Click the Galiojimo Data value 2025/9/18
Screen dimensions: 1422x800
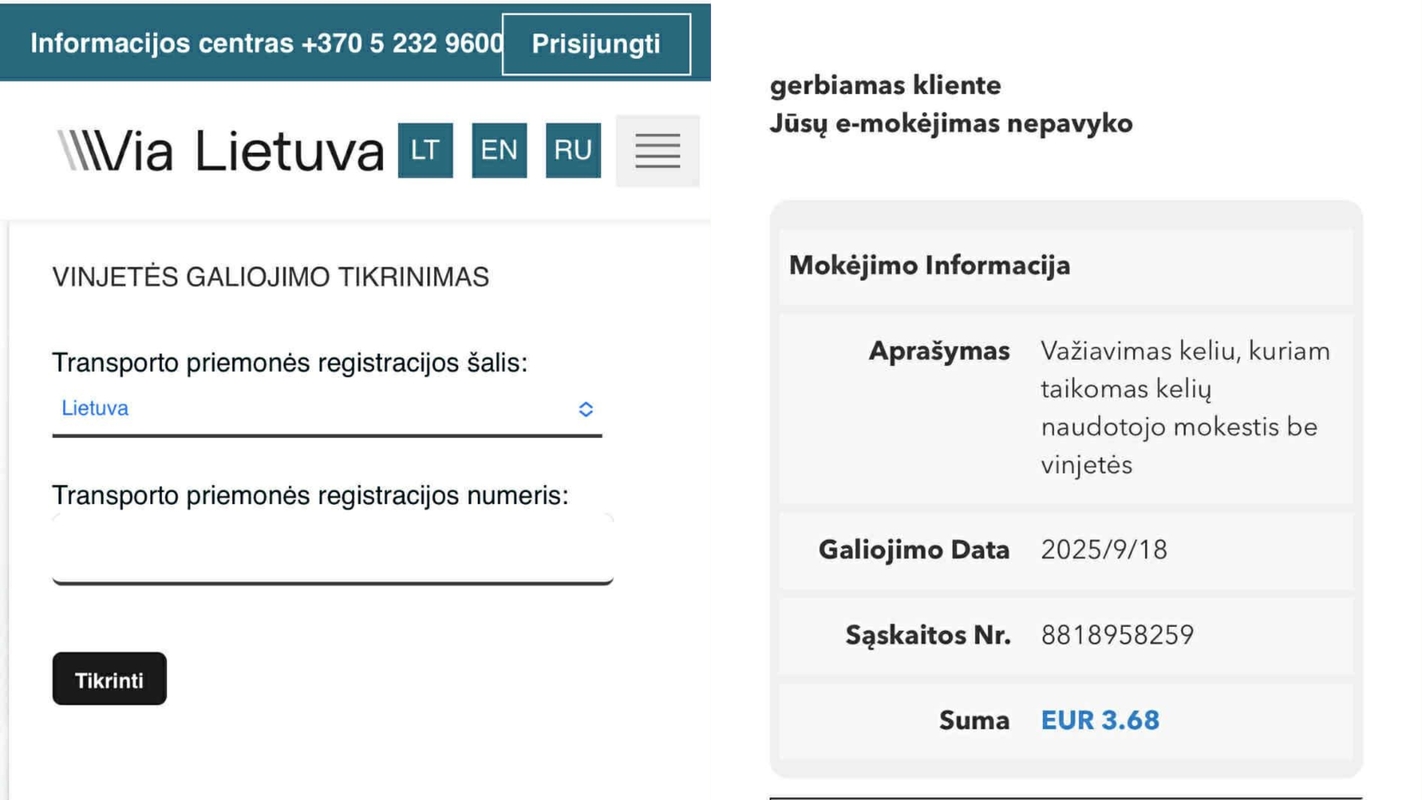point(1104,550)
